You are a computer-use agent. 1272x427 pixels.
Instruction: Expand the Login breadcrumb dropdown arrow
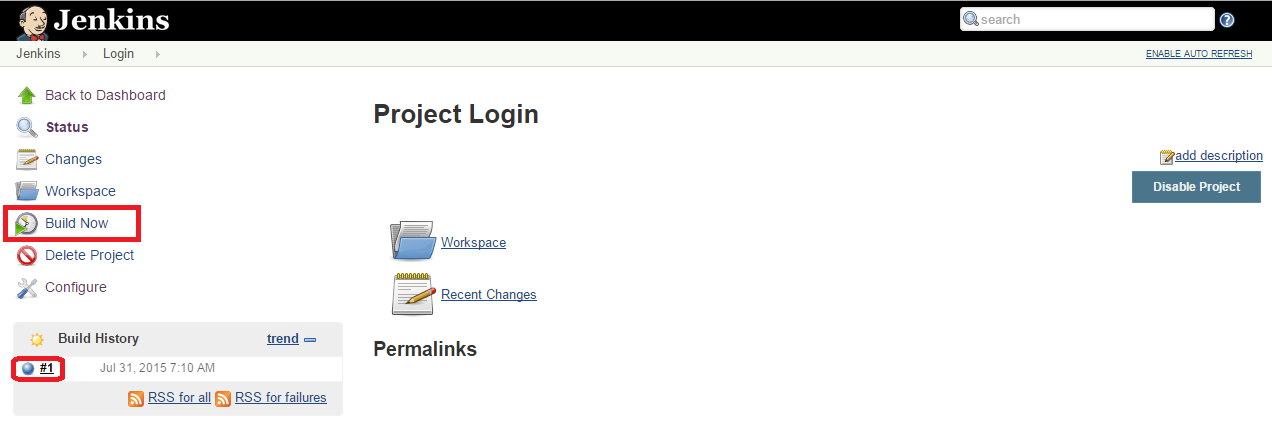pos(158,54)
